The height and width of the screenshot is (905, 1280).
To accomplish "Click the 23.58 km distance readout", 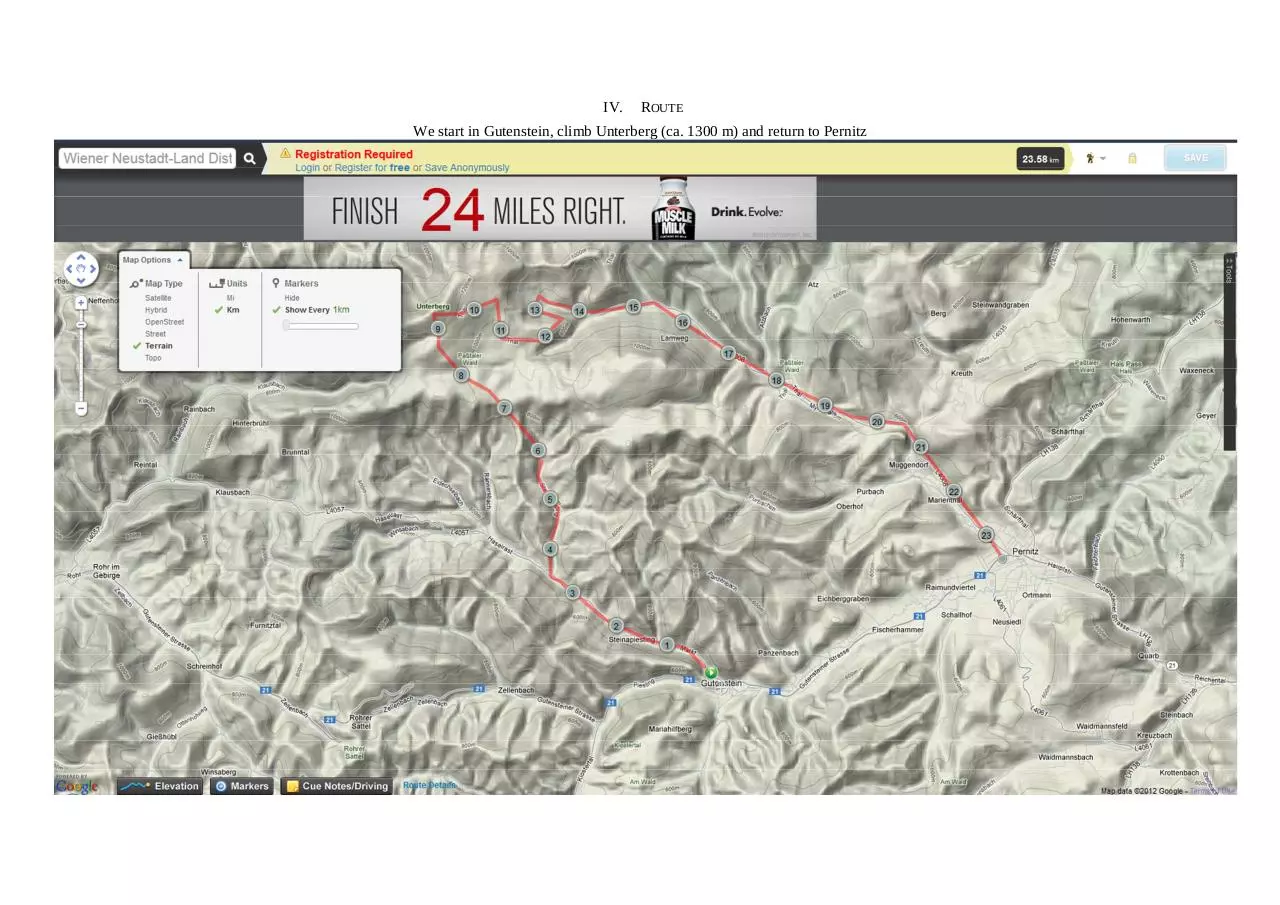I will pos(1040,159).
